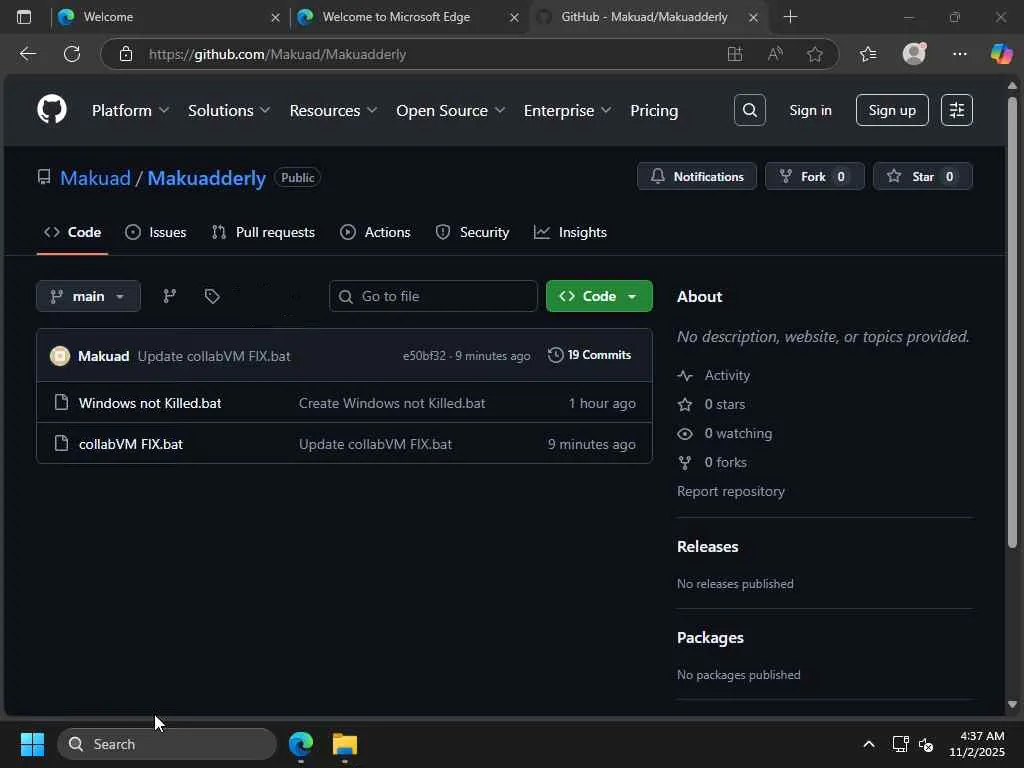Add this page to favorites with the star icon
The image size is (1024, 768).
pos(814,54)
